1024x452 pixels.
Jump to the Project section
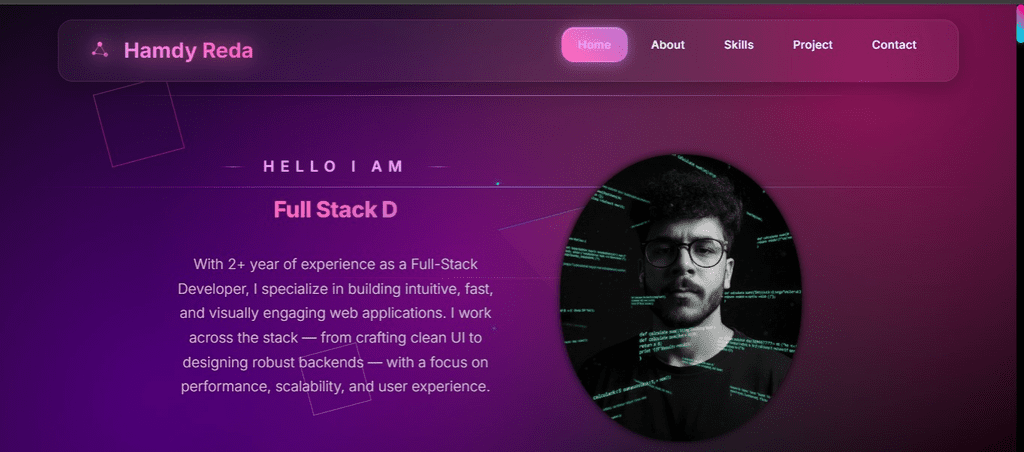point(812,45)
